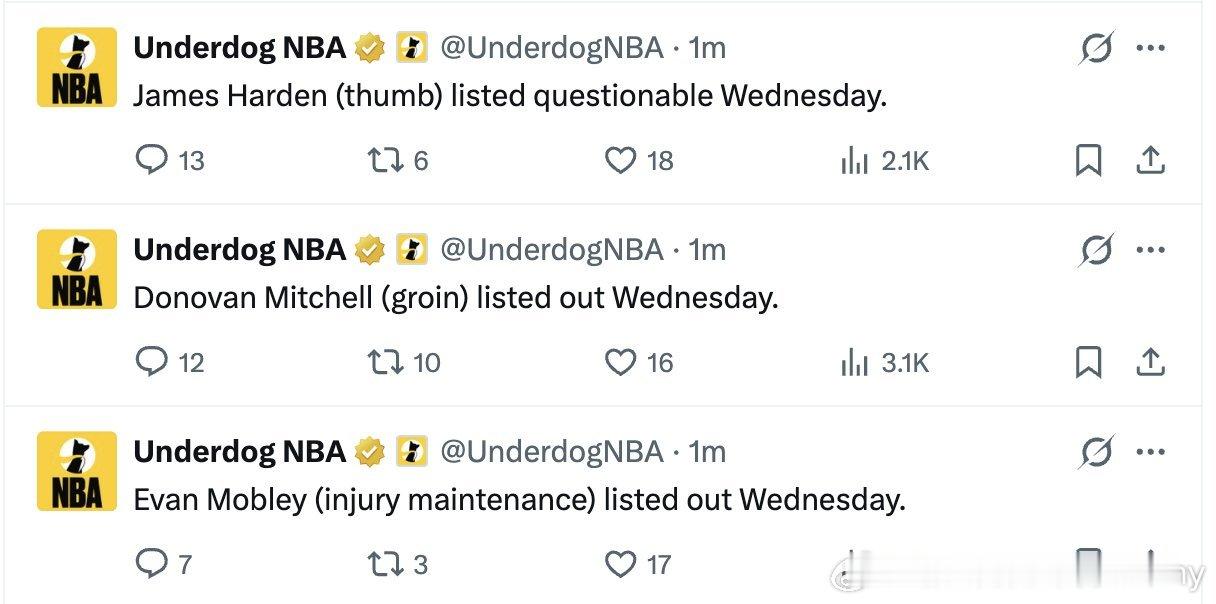Image resolution: width=1216 pixels, height=604 pixels.
Task: Click Underdog NBA avatar on Harden tweet
Action: (77, 67)
